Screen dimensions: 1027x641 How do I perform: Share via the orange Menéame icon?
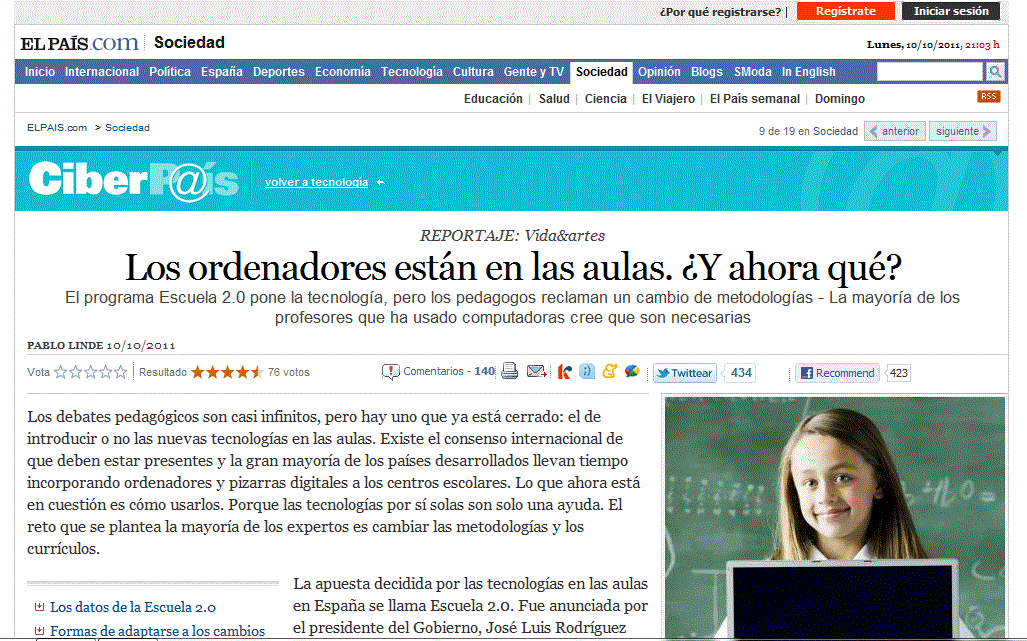[x=609, y=371]
